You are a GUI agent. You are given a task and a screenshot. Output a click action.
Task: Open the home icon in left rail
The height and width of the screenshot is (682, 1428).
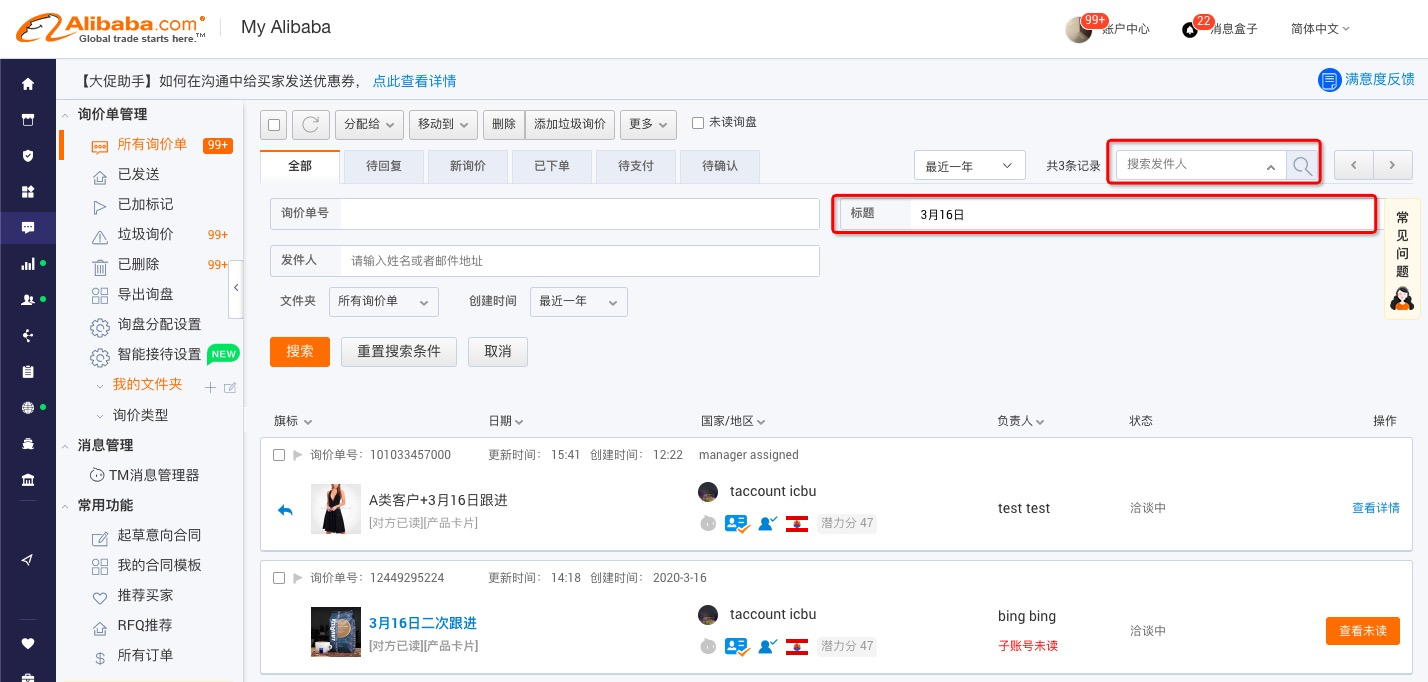pos(28,84)
